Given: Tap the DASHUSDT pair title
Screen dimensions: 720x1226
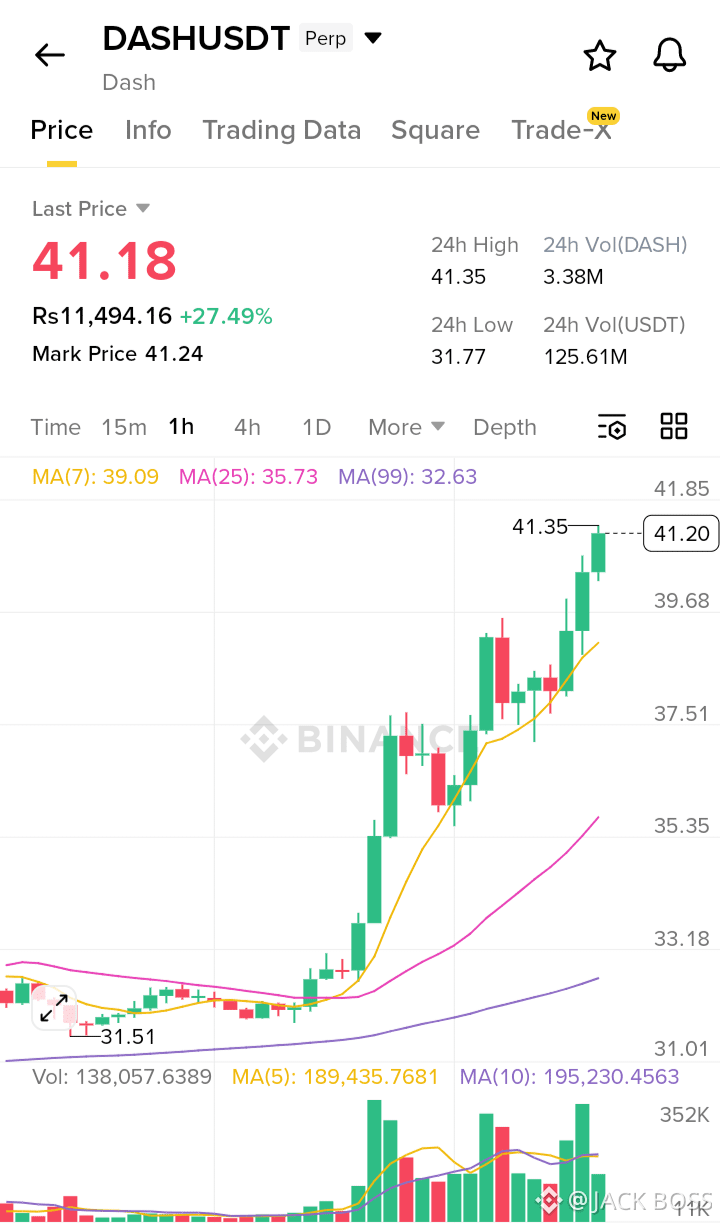Looking at the screenshot, I should coord(196,39).
